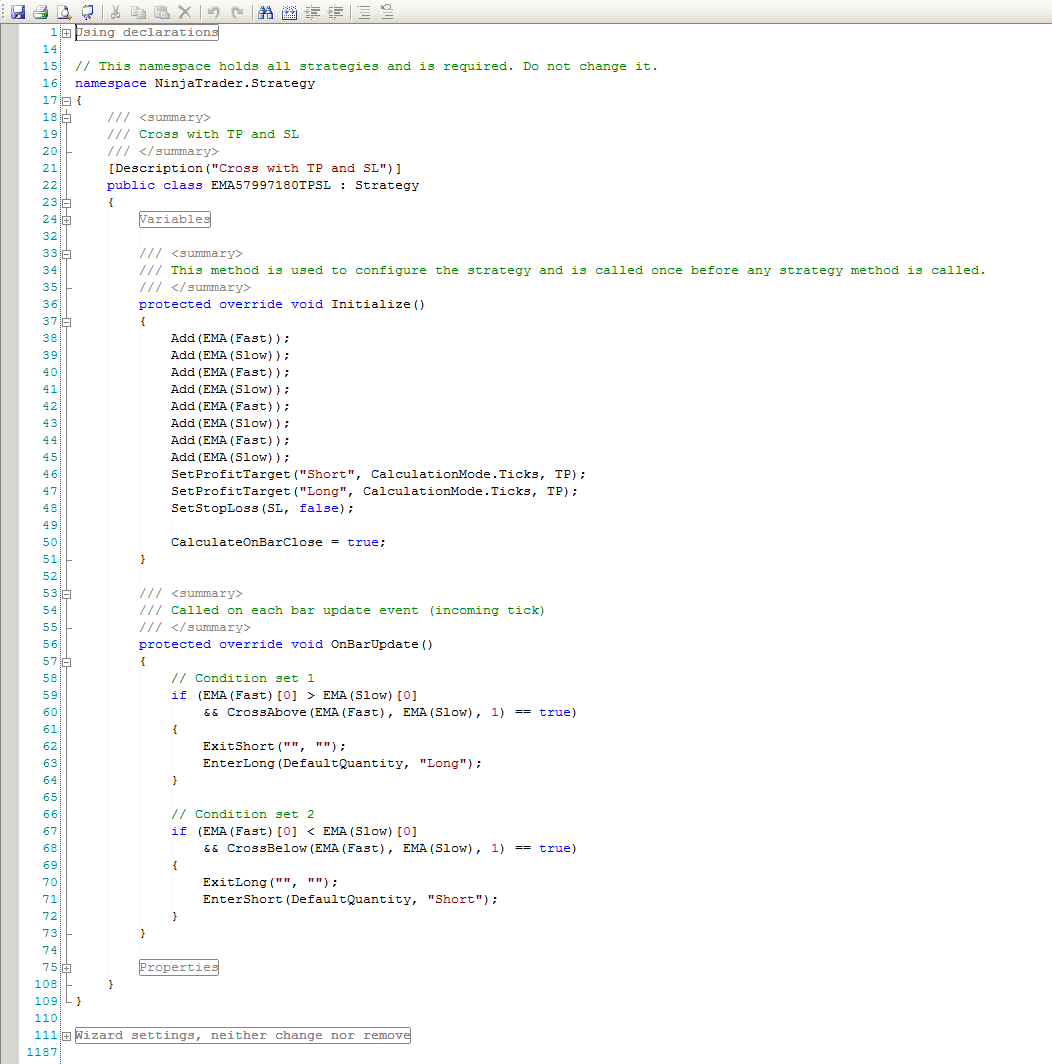This screenshot has height=1064, width=1052.
Task: Click 'ExitShort("", "");' on line 62
Action: (x=274, y=746)
